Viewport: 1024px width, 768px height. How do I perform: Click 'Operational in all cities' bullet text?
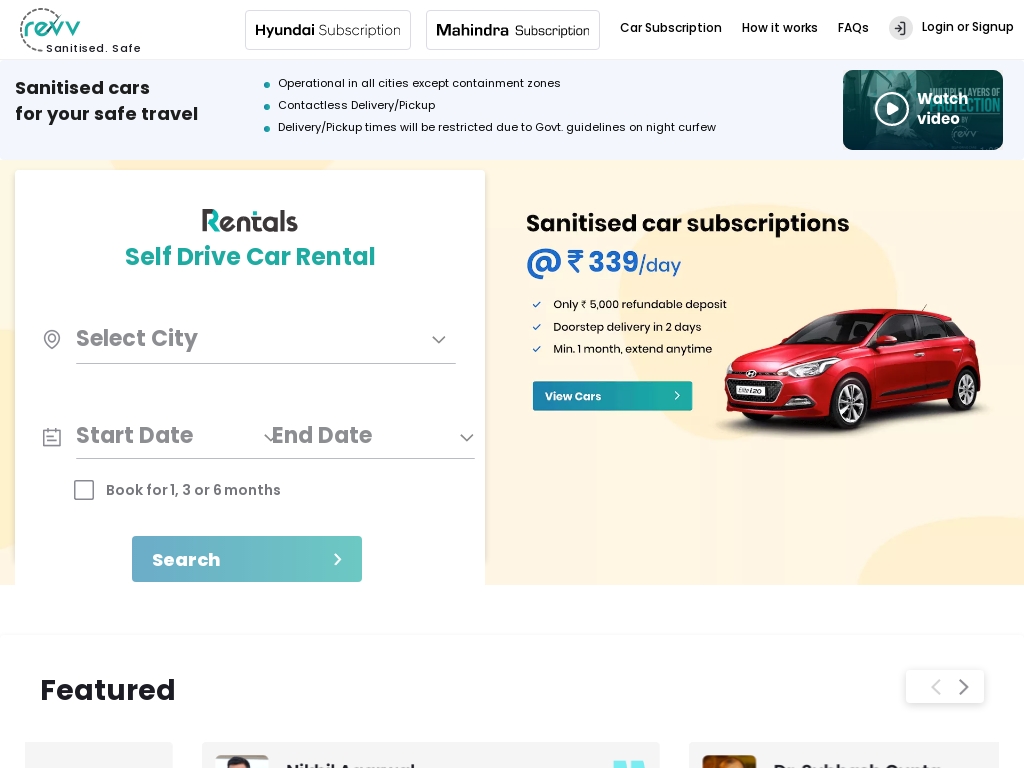pos(419,83)
